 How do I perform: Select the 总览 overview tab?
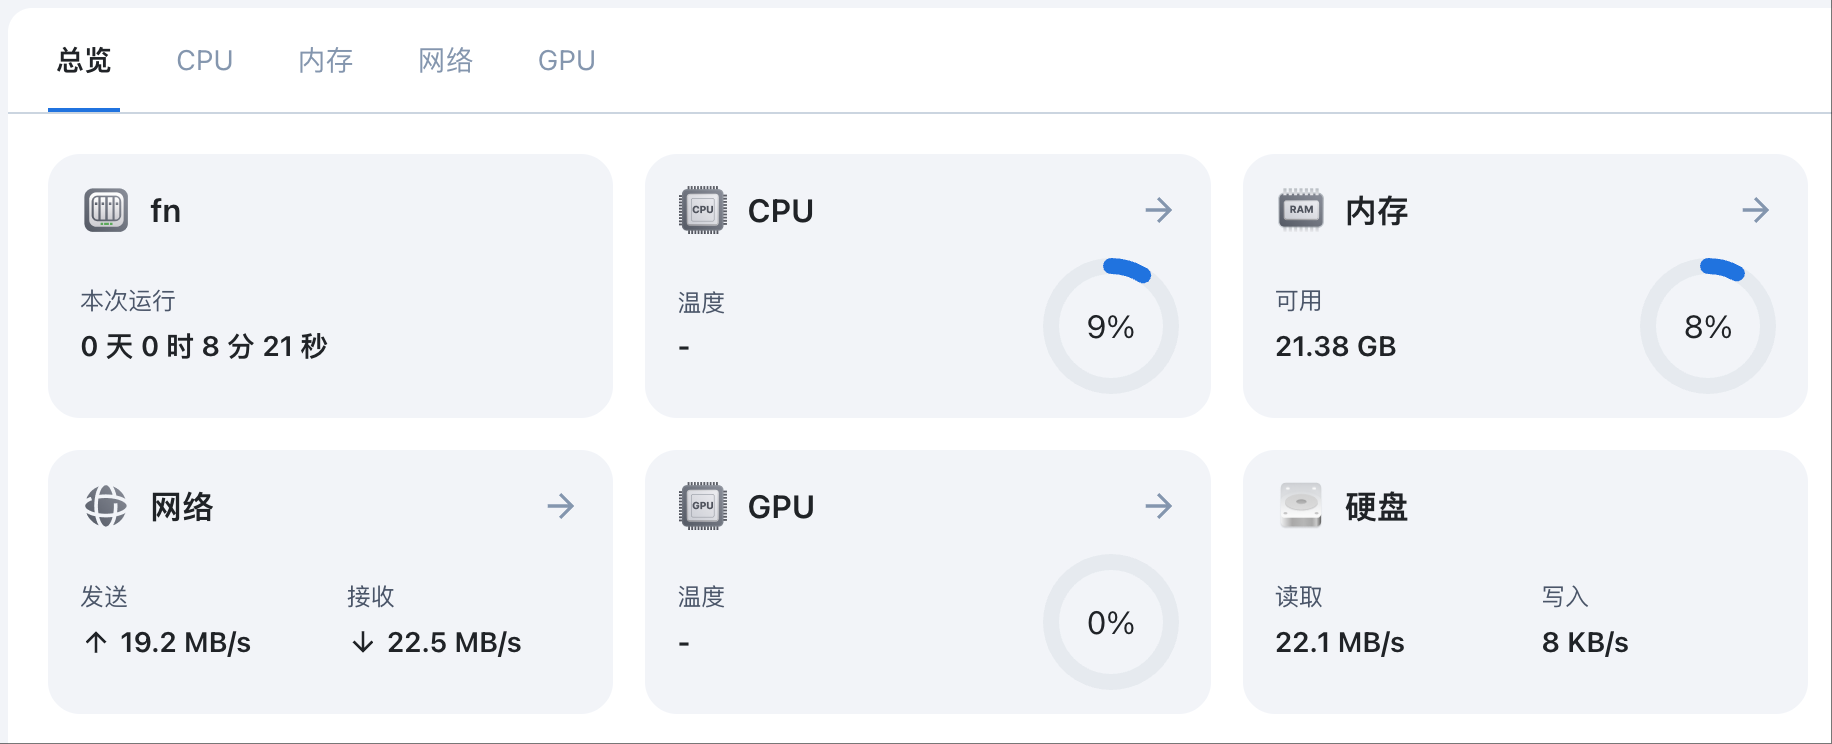coord(84,61)
